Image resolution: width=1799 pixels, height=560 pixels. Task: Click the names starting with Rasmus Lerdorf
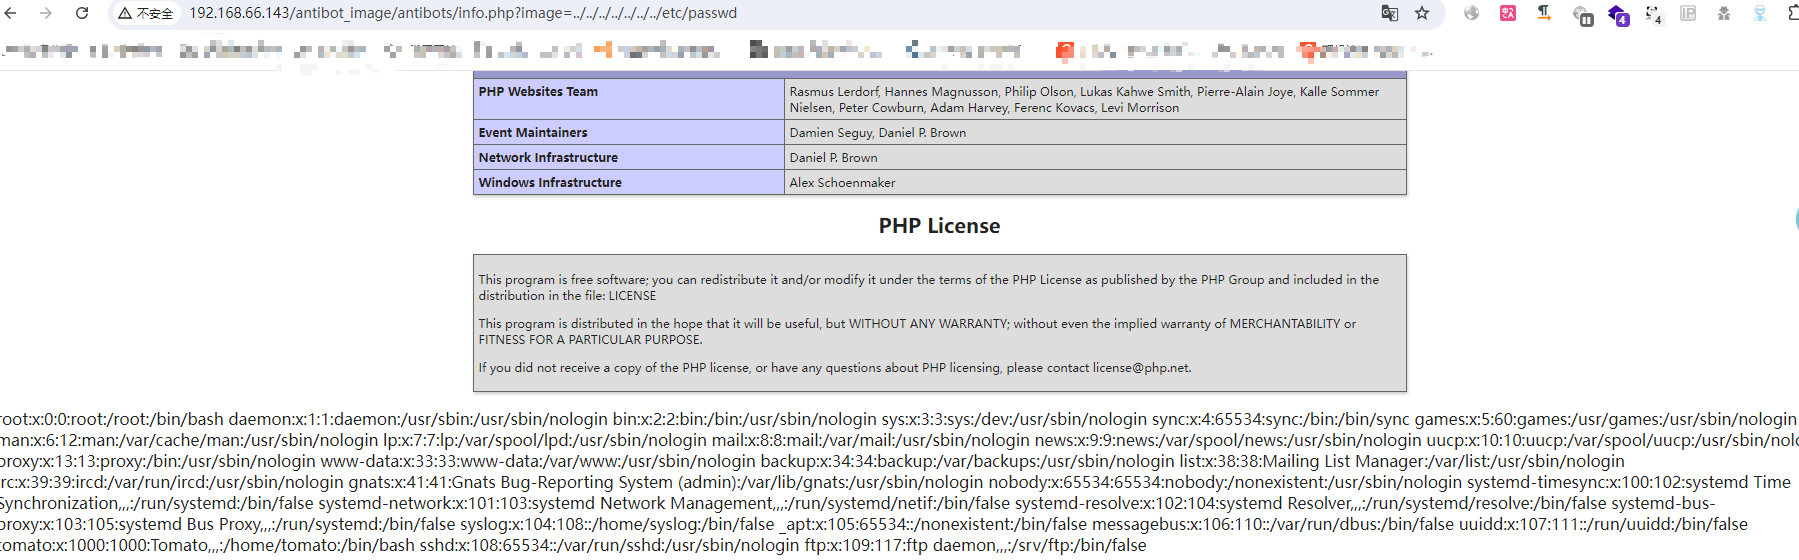click(x=1095, y=99)
